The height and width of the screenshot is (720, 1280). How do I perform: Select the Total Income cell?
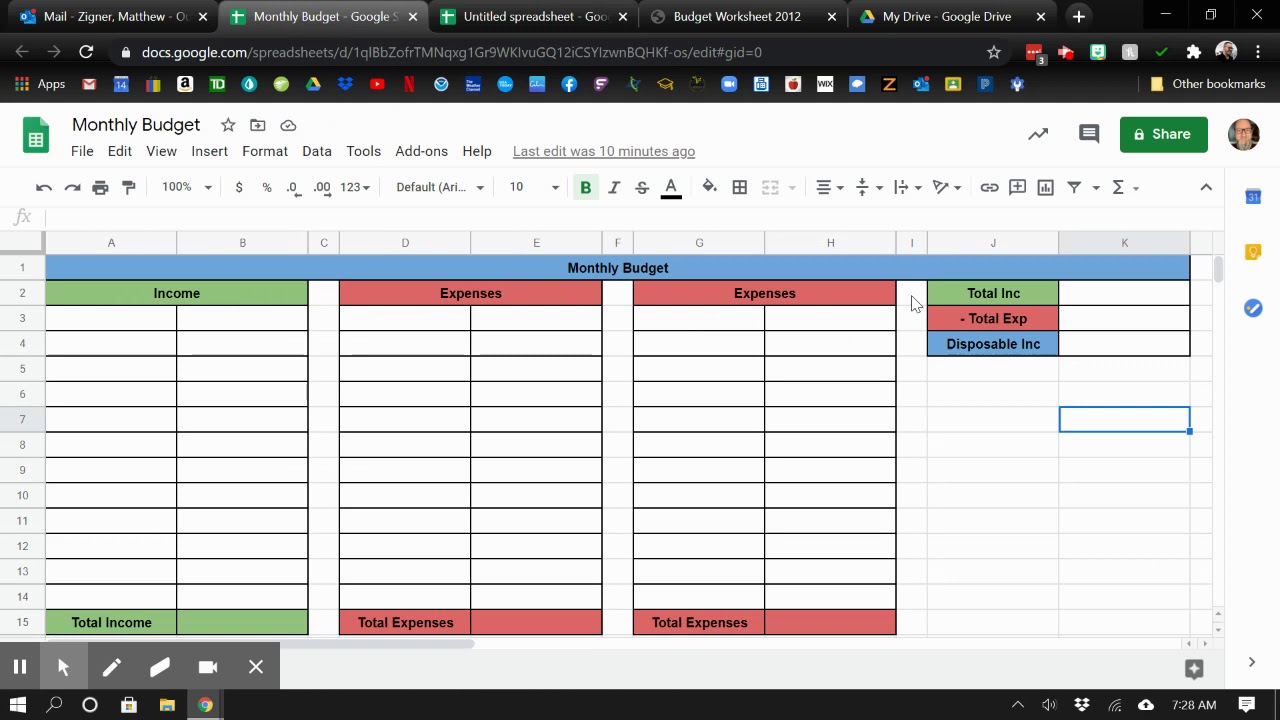111,622
